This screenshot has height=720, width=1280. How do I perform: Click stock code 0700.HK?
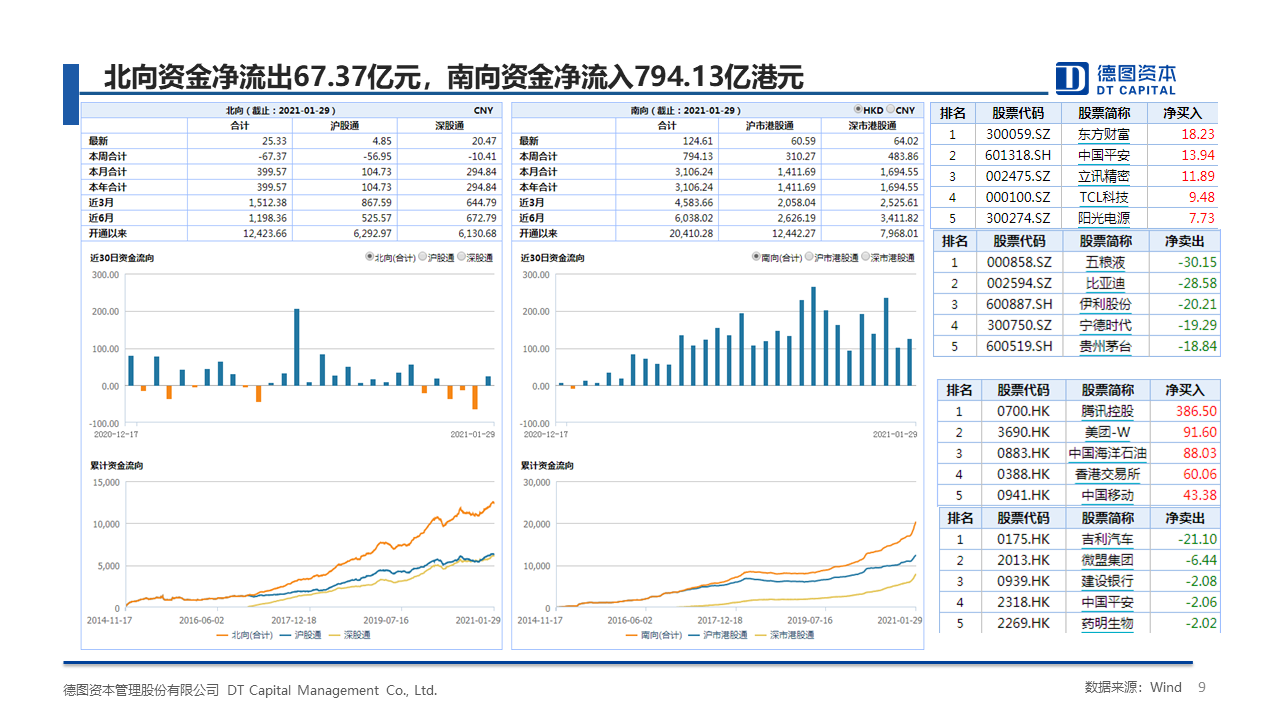(x=1023, y=411)
